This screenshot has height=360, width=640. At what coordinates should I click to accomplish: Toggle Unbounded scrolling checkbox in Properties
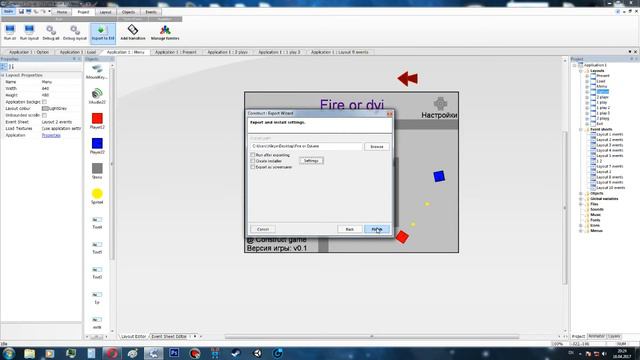44,115
